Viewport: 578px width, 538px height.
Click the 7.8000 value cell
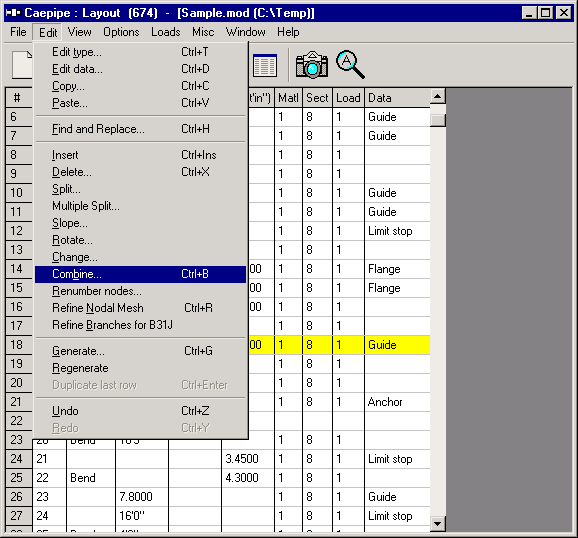click(x=142, y=497)
